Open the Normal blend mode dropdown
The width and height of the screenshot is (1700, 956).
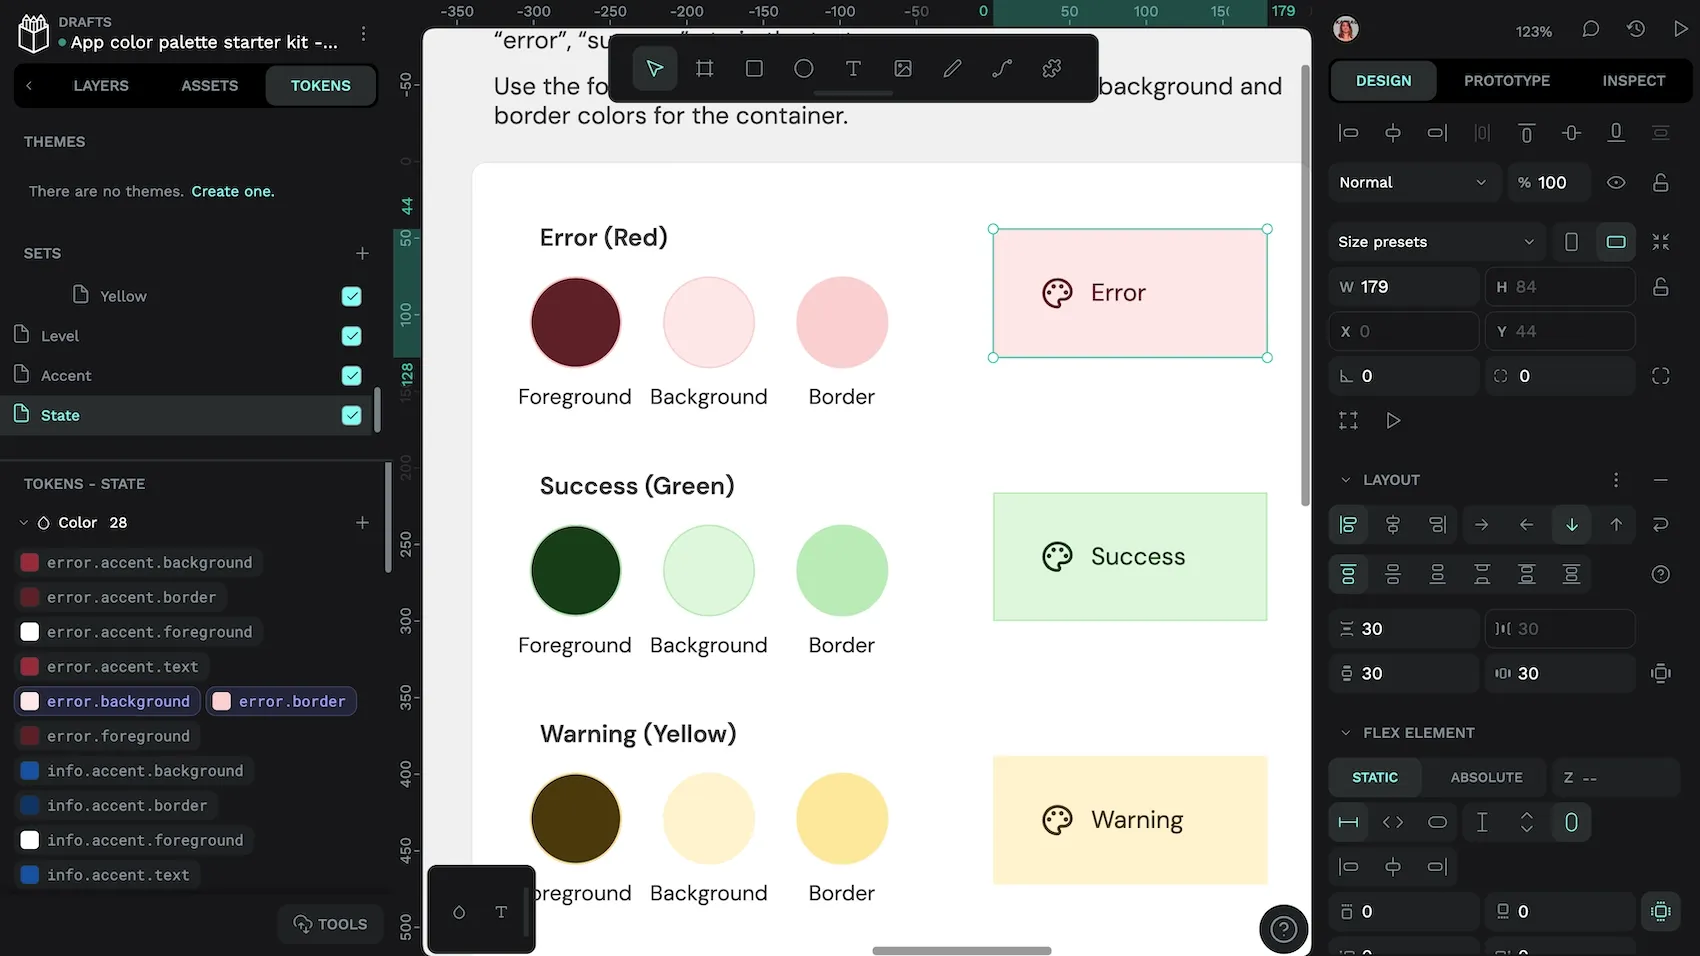pyautogui.click(x=1413, y=183)
